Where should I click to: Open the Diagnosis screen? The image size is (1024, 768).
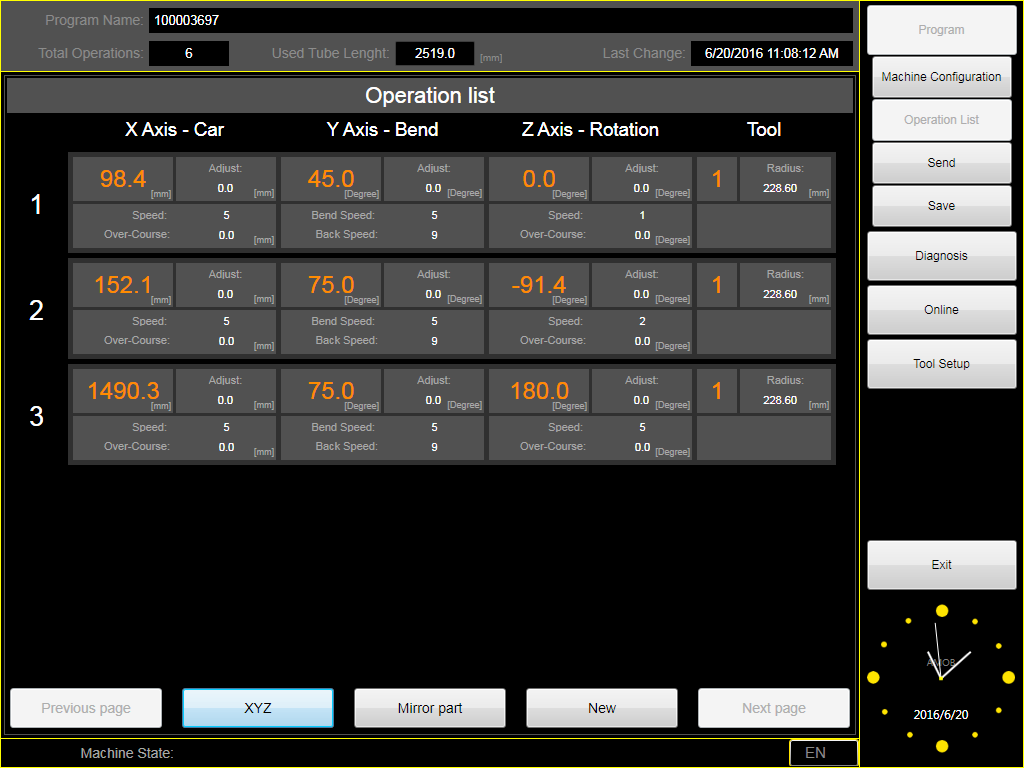pos(941,256)
